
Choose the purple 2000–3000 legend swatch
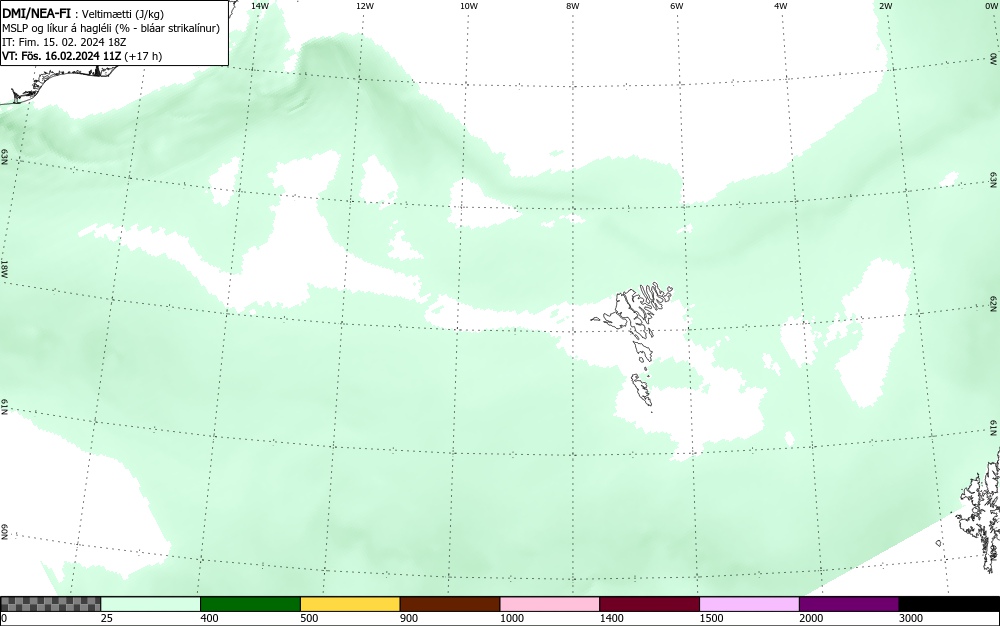click(x=849, y=604)
